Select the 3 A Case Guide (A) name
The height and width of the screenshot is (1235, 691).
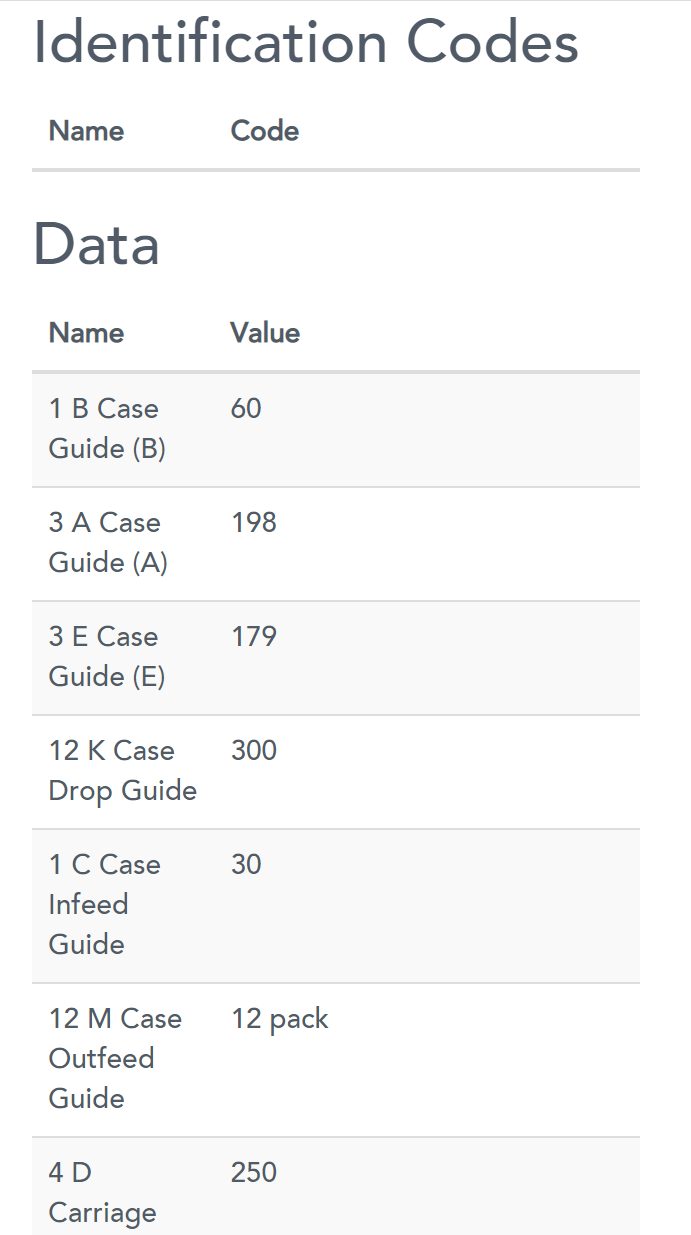point(108,543)
